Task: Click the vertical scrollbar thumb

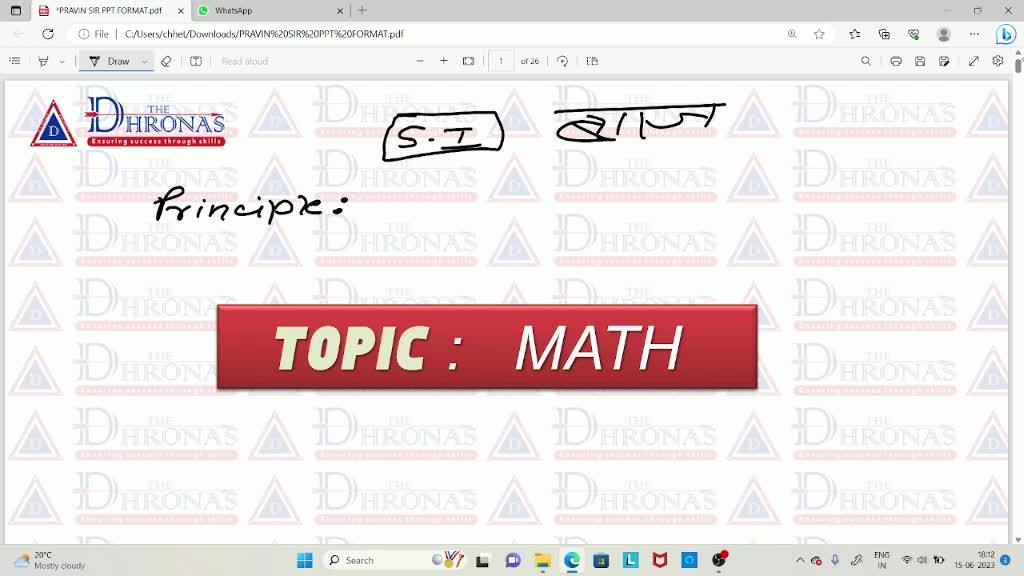Action: coord(1018,65)
